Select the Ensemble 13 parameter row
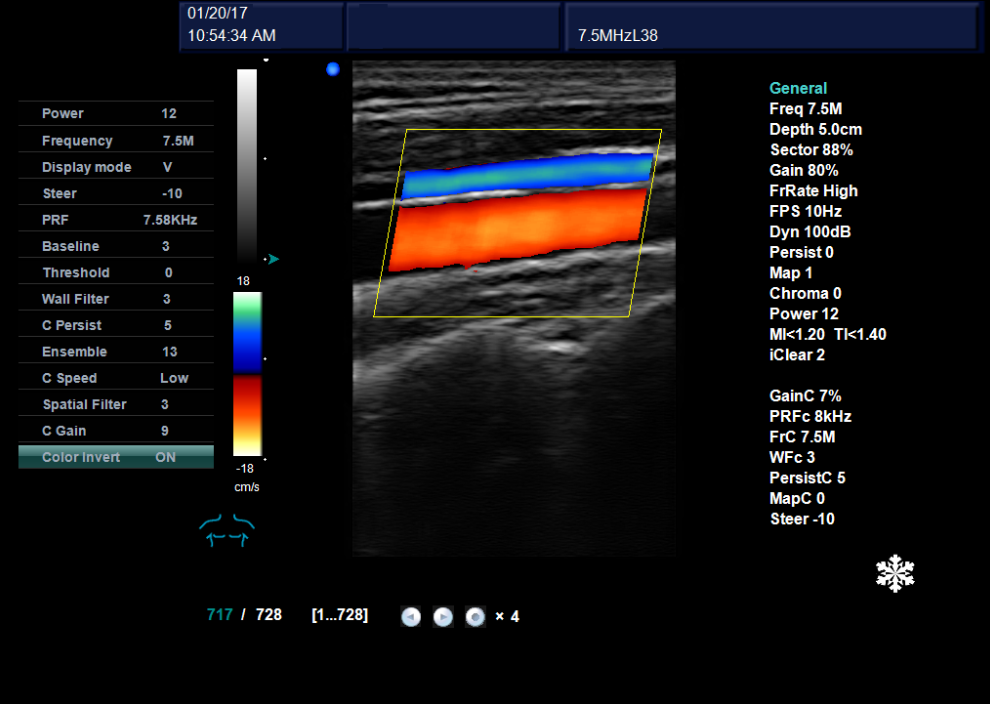 pyautogui.click(x=116, y=352)
